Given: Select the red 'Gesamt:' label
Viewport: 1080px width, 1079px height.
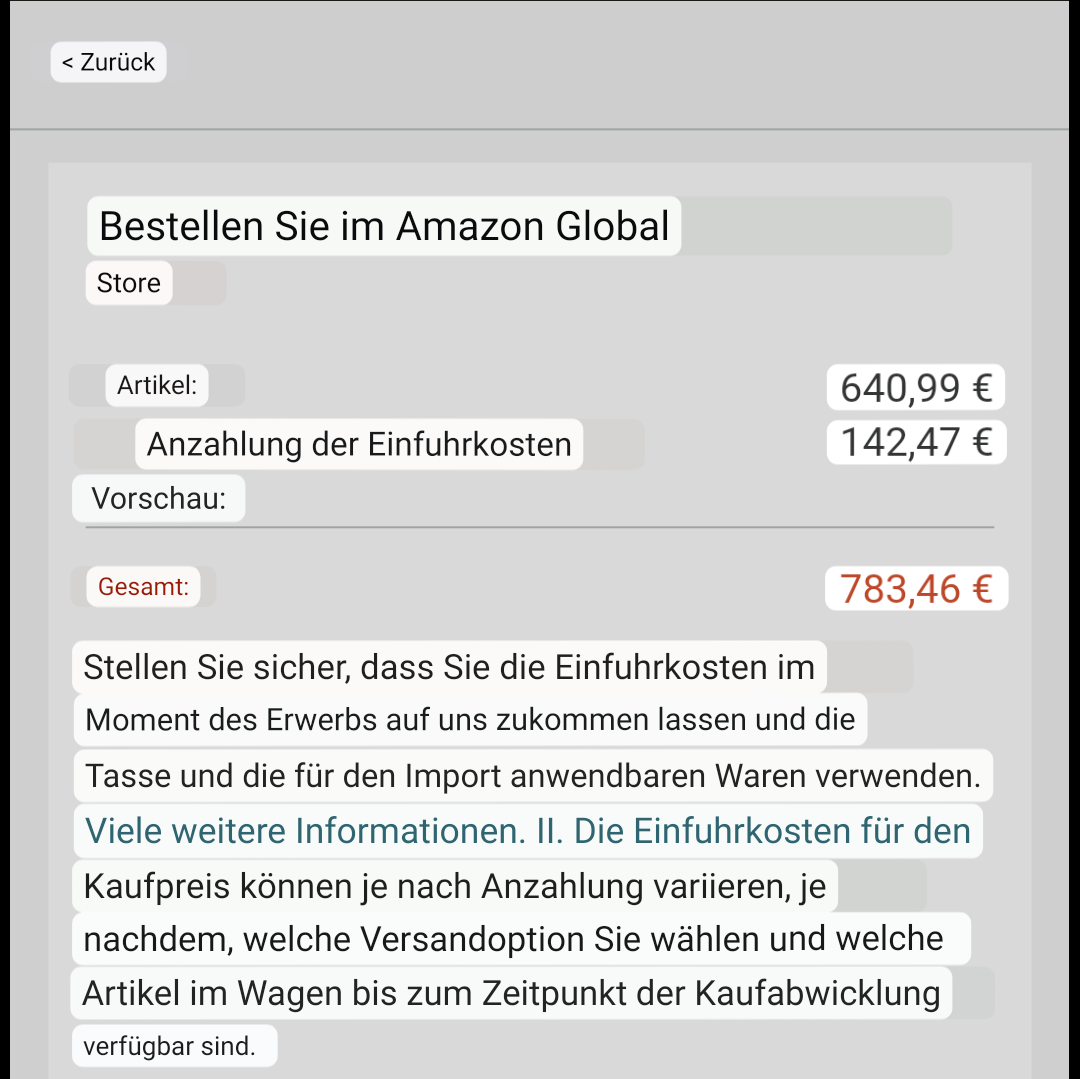Looking at the screenshot, I should (143, 586).
